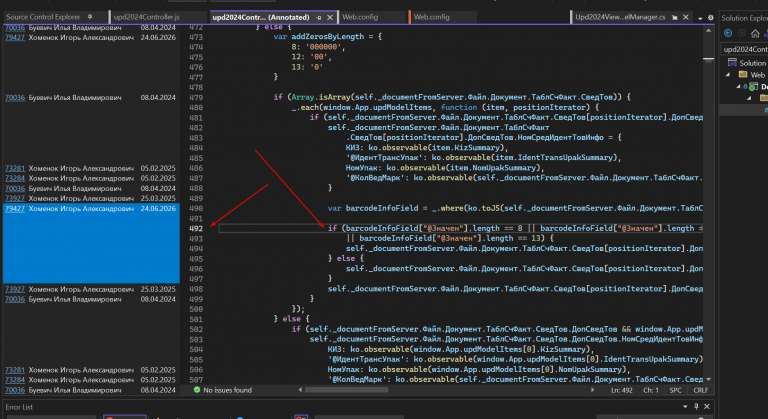
Task: Open changeset 70036 at line 479
Action: (15, 98)
